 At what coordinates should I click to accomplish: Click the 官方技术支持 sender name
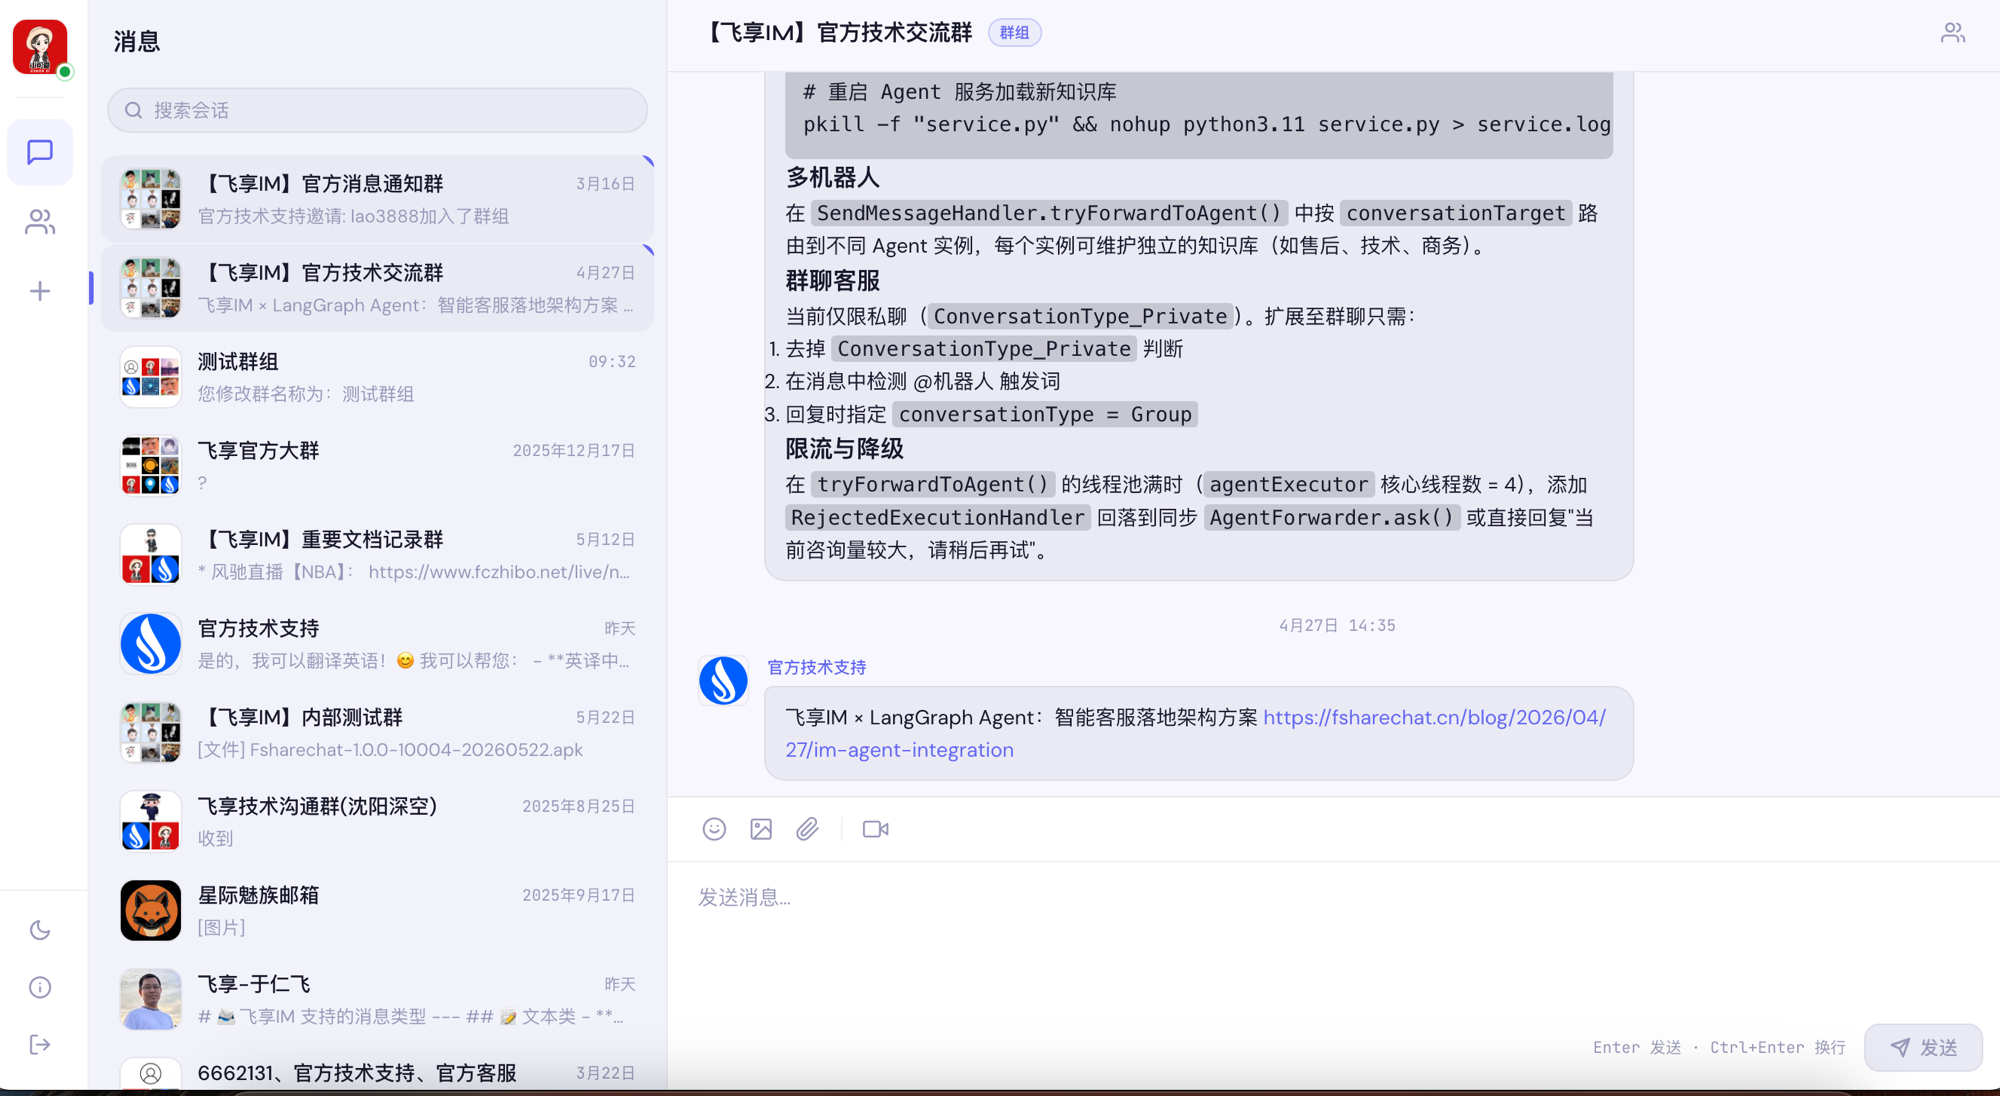816,667
